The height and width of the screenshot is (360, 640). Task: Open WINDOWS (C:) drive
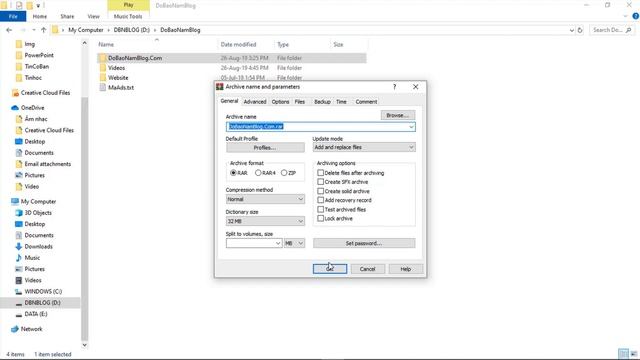(43, 291)
